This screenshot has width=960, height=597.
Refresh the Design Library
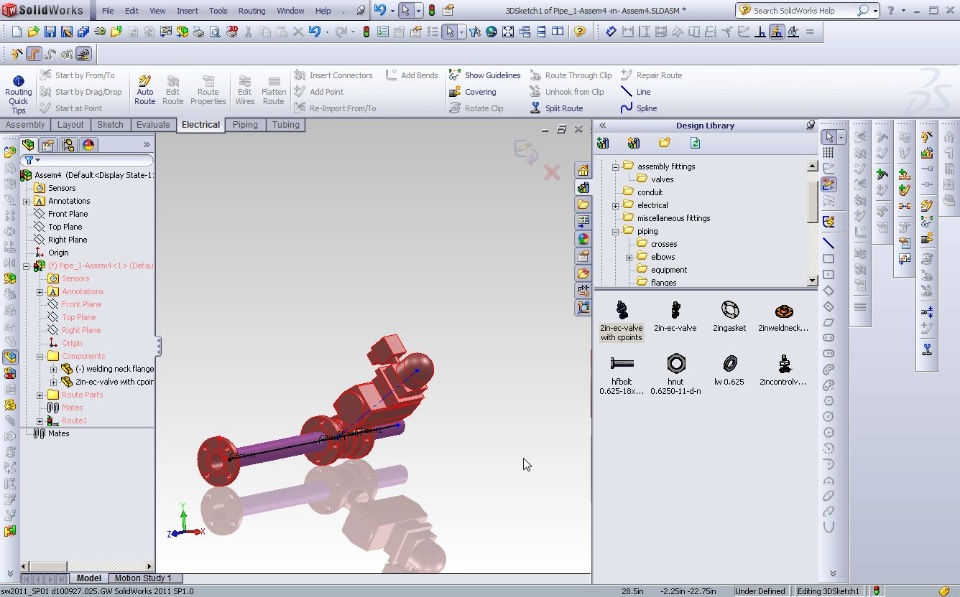point(695,143)
